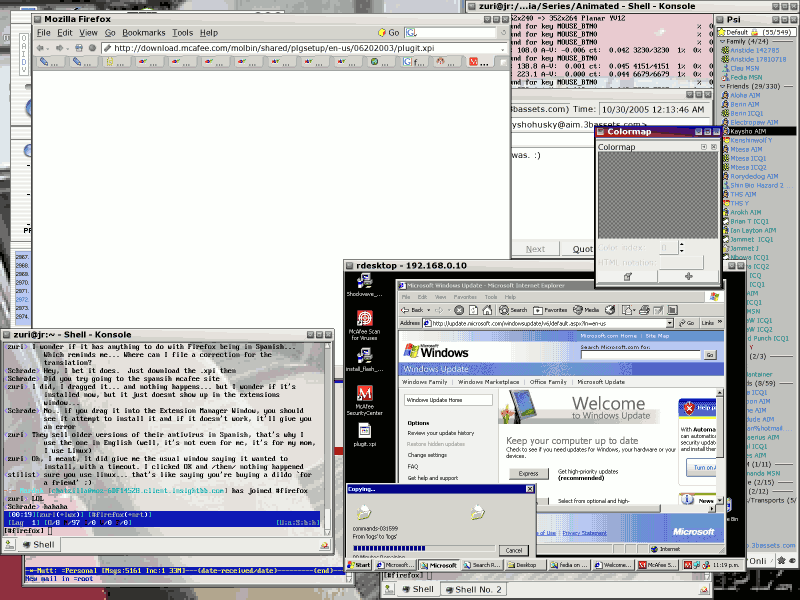Viewport: 800px width, 600px height.
Task: Open the IE address bar history dropdown
Action: pyautogui.click(x=670, y=323)
